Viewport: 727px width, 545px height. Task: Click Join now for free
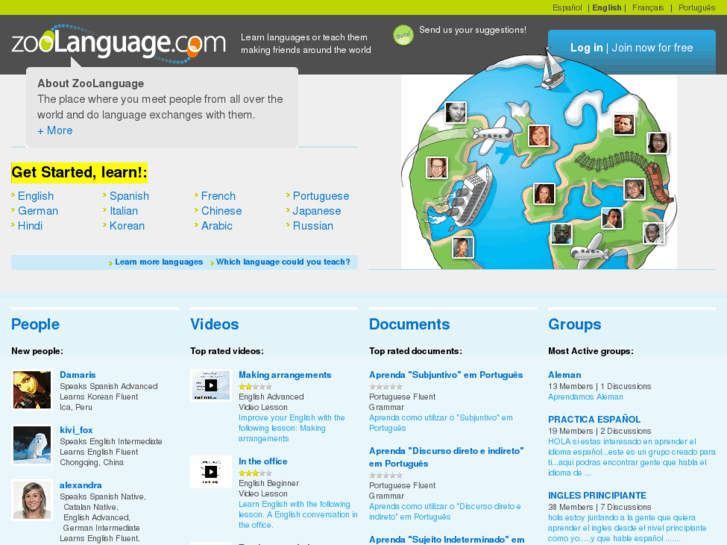click(652, 48)
